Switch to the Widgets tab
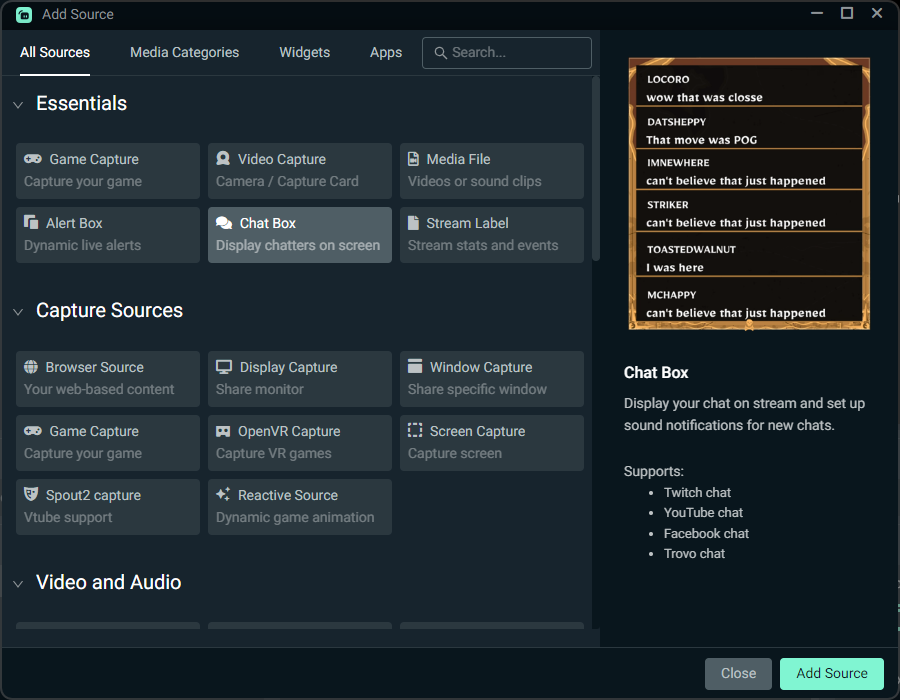This screenshot has width=900, height=700. pyautogui.click(x=304, y=52)
